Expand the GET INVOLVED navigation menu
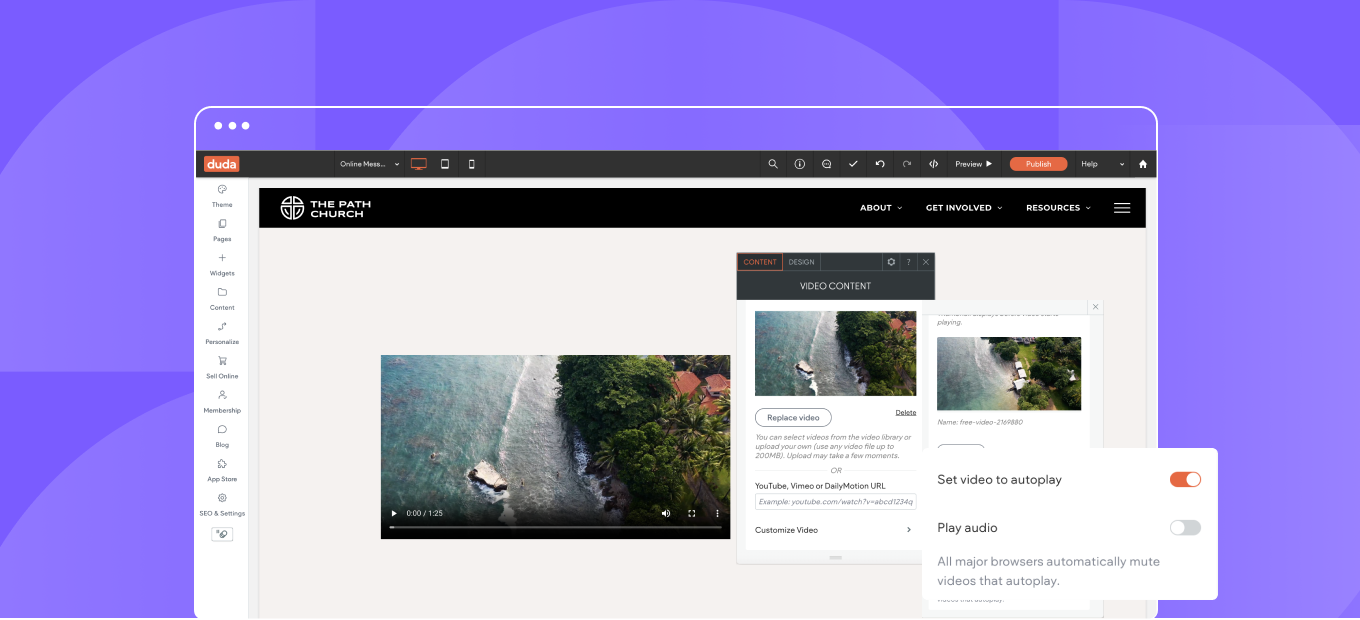The image size is (1360, 620). click(x=964, y=208)
